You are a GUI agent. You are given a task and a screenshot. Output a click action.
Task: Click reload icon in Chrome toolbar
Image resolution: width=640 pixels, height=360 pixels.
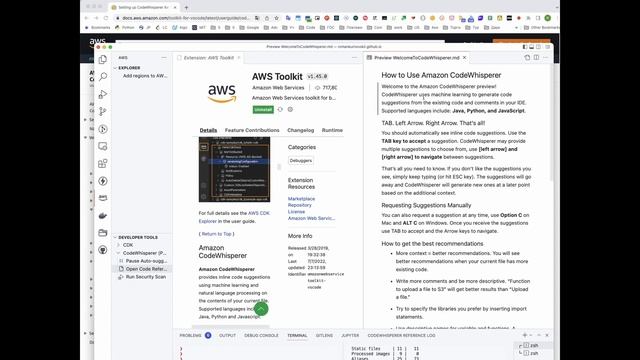[x=106, y=18]
